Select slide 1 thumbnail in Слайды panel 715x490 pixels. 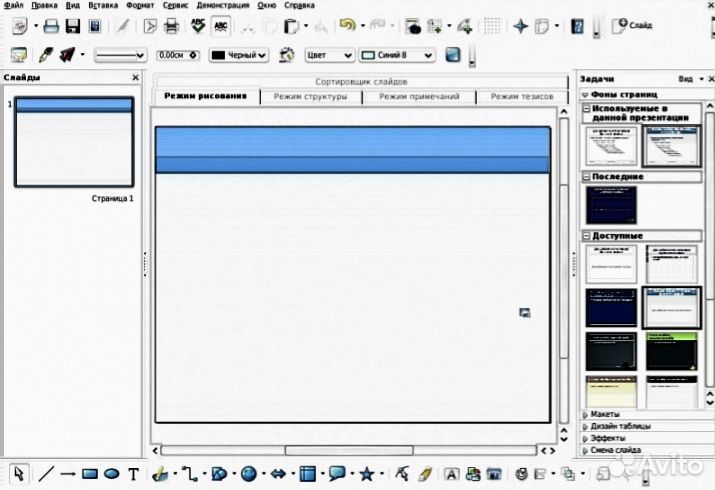pyautogui.click(x=74, y=143)
